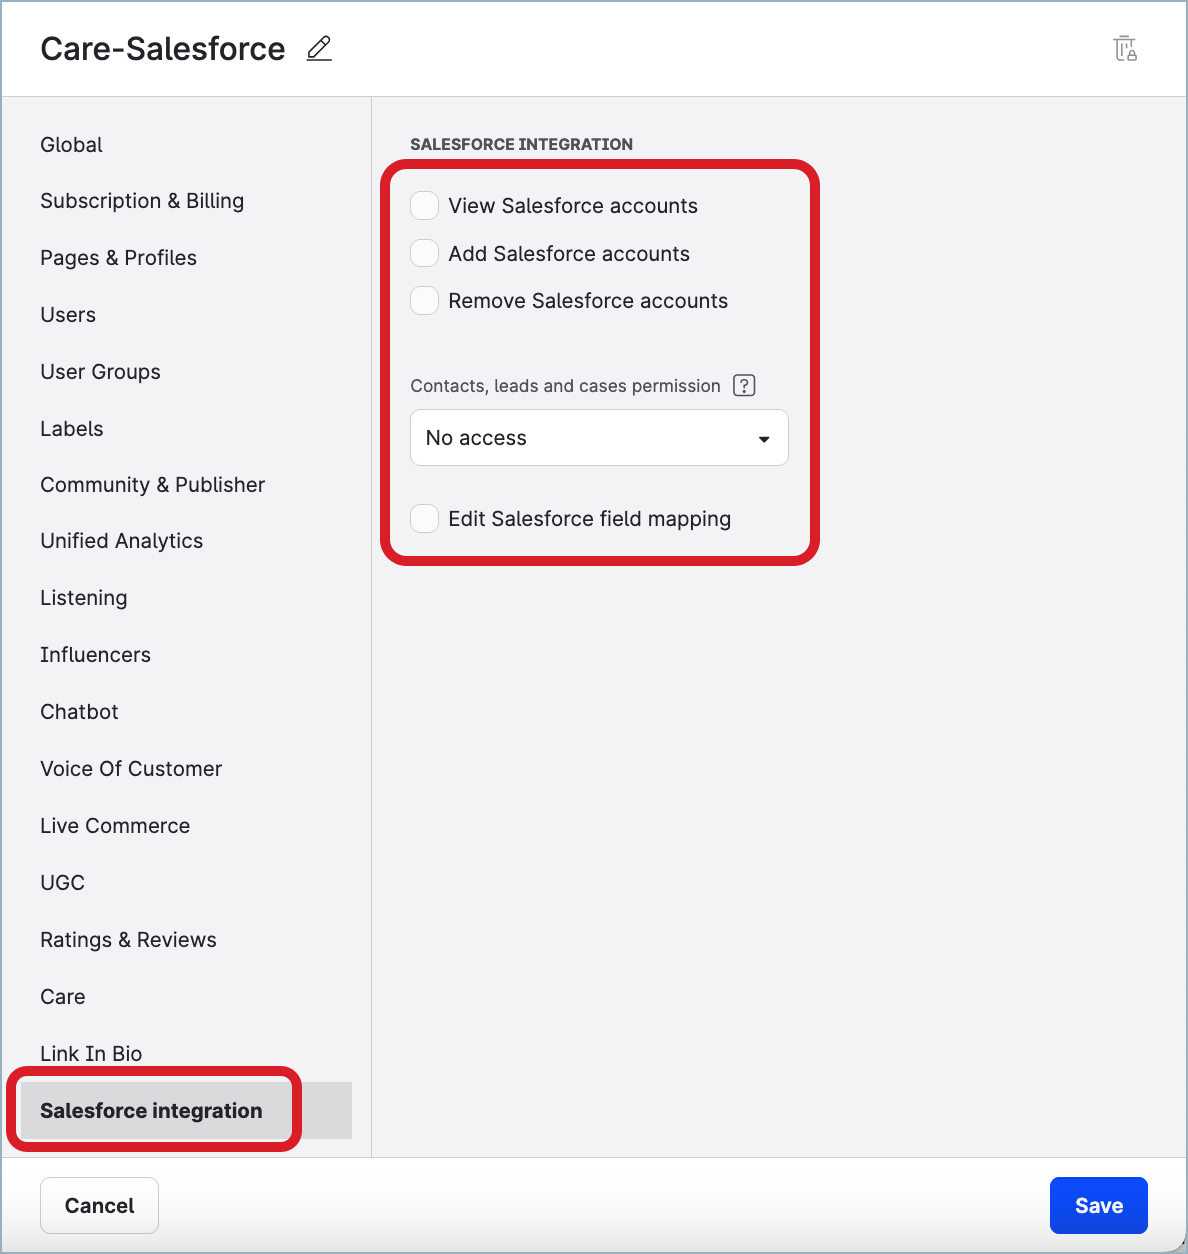
Task: Click the pencil icon to rename Care-Salesforce
Action: point(318,48)
